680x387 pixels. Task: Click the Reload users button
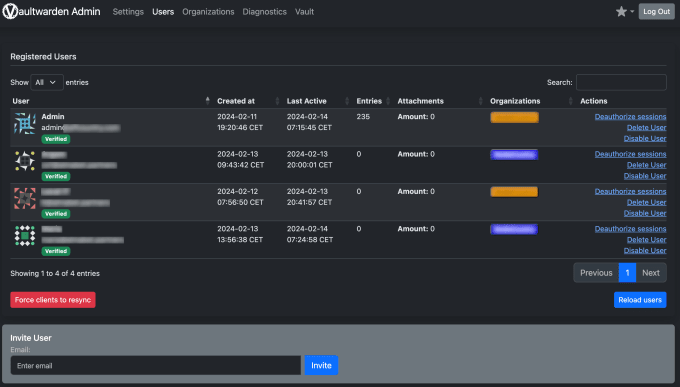(640, 300)
